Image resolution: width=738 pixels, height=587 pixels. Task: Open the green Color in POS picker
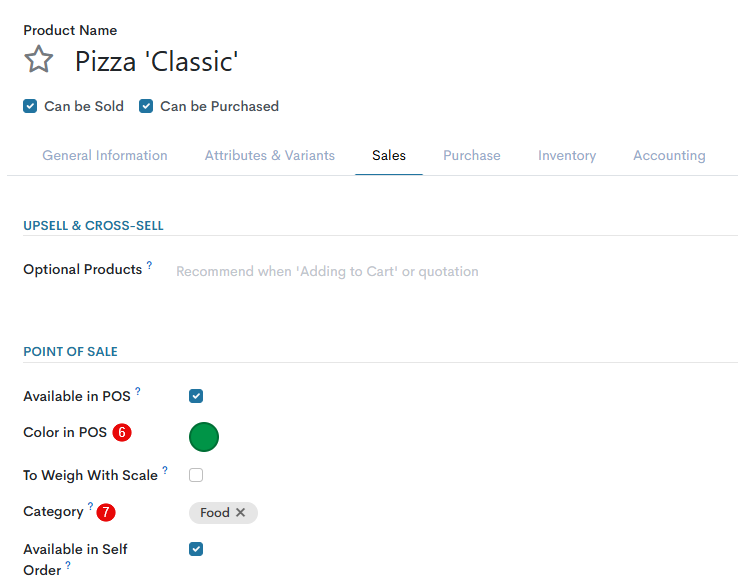(204, 436)
